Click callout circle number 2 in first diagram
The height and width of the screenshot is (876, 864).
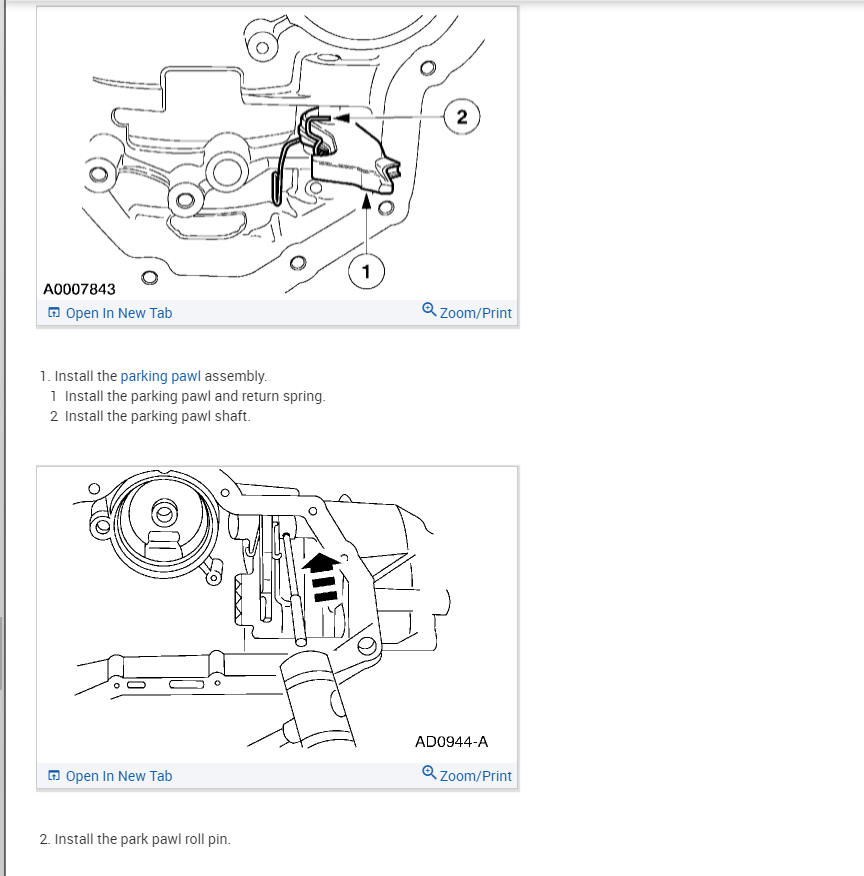462,117
